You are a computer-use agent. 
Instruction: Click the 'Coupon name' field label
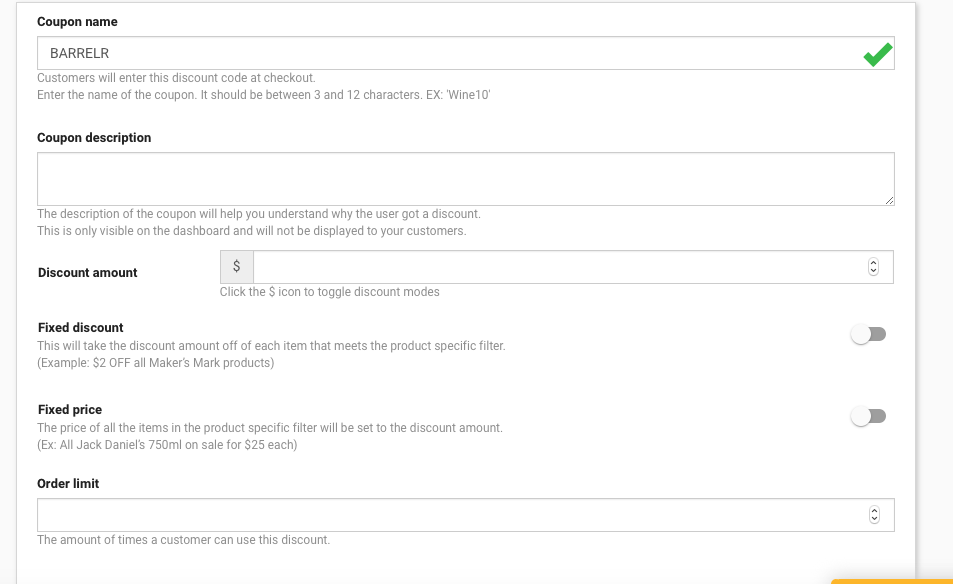[x=77, y=22]
